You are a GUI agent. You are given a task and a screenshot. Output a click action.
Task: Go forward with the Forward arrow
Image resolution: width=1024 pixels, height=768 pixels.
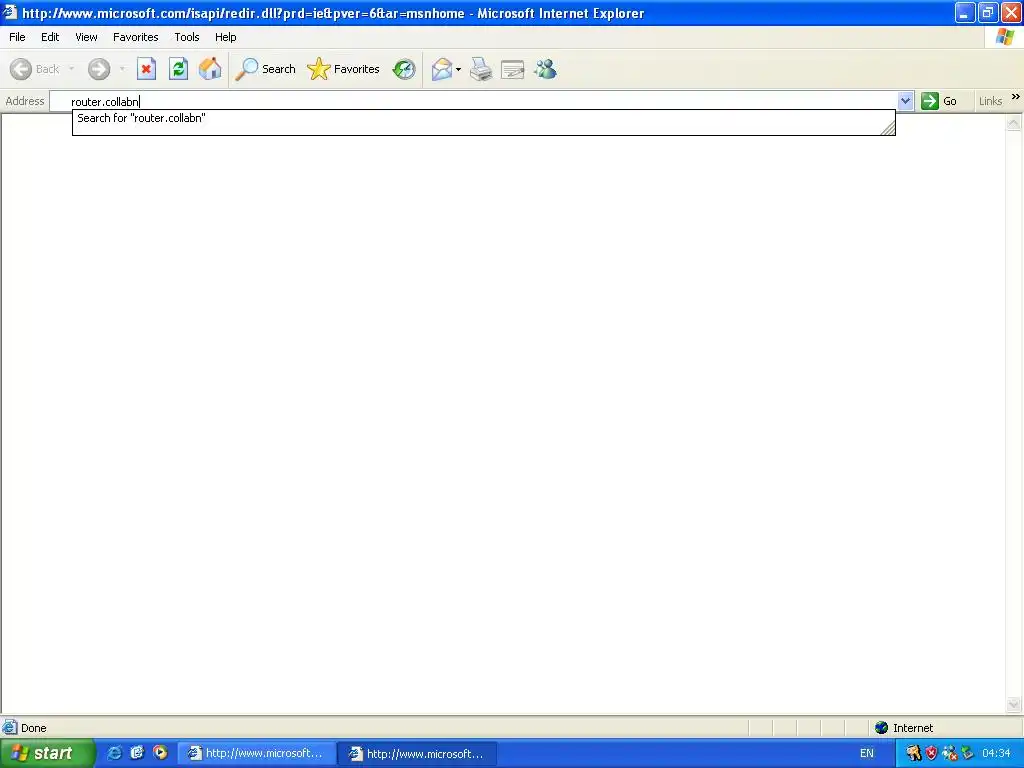[99, 69]
